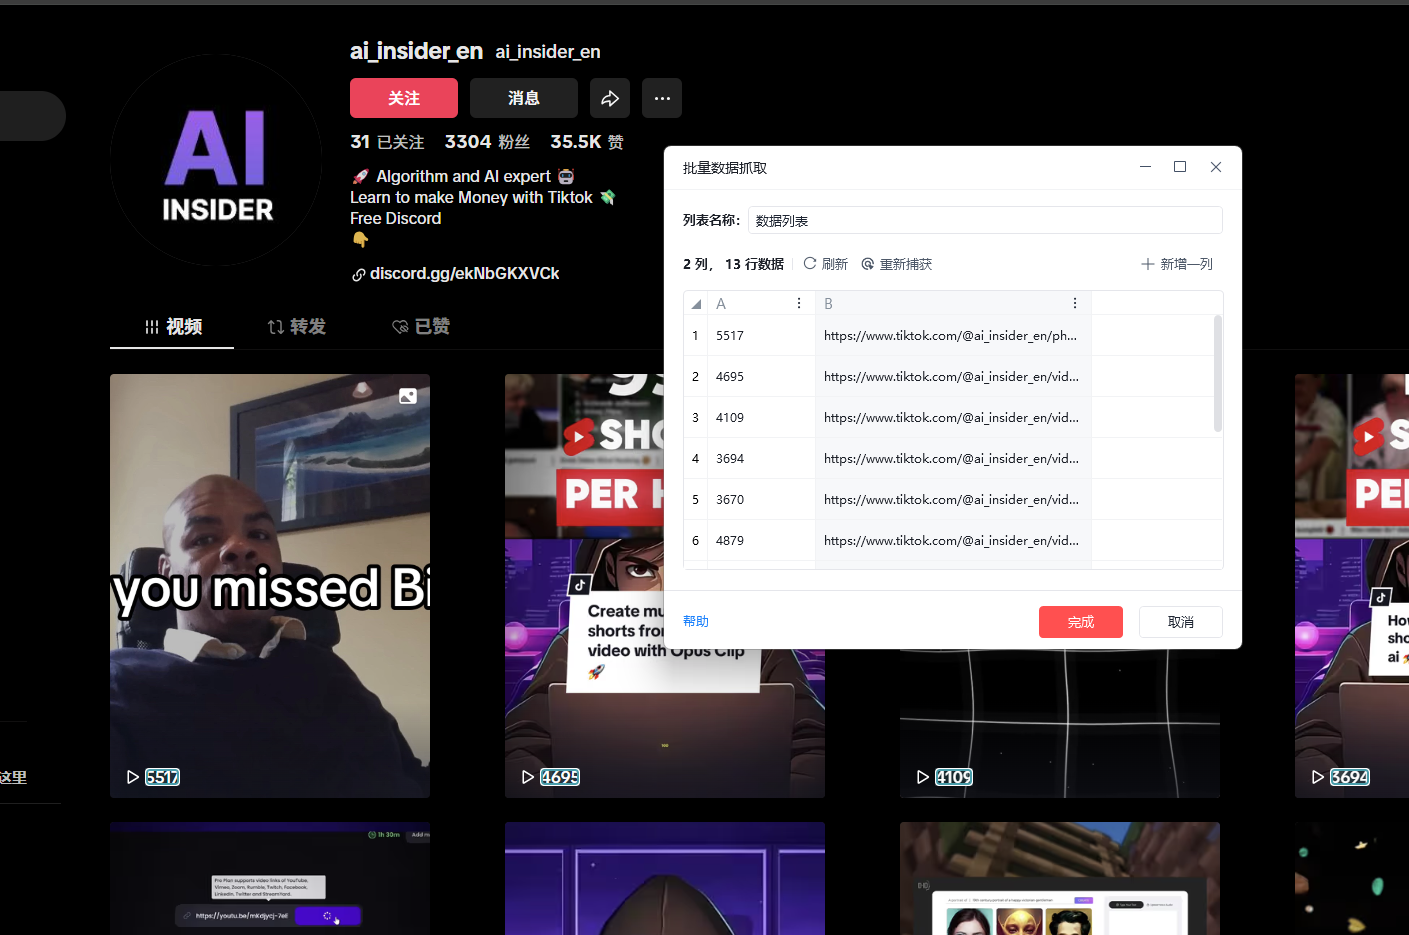Click play count icon on 5517 video

[133, 777]
